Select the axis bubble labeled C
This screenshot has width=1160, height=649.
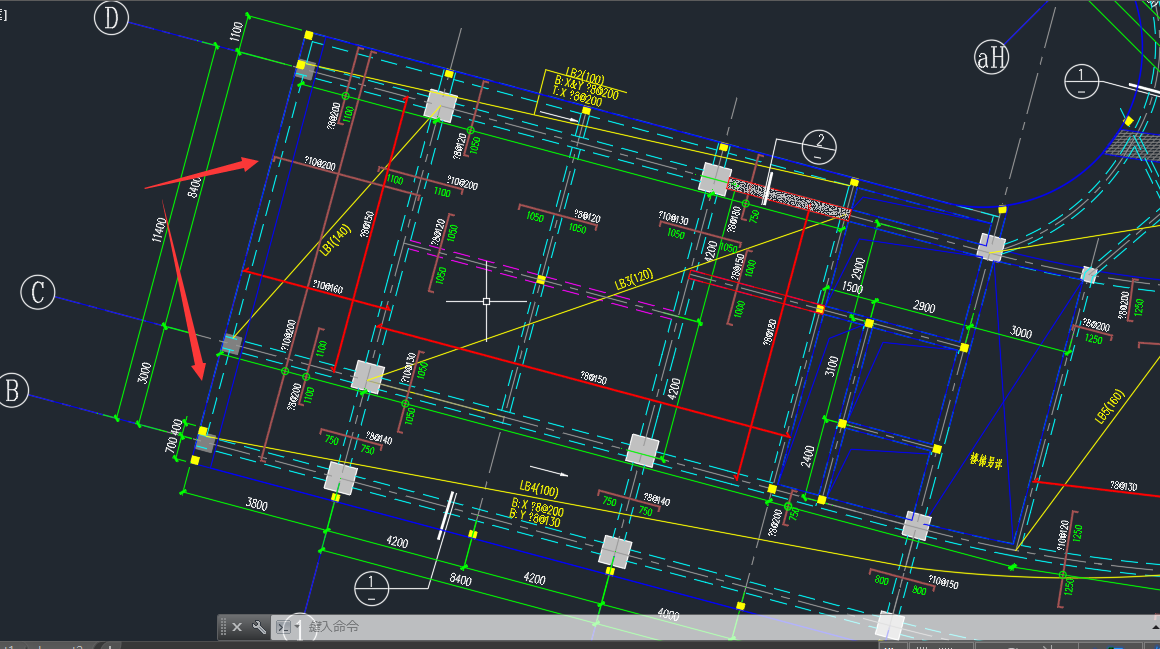click(38, 292)
